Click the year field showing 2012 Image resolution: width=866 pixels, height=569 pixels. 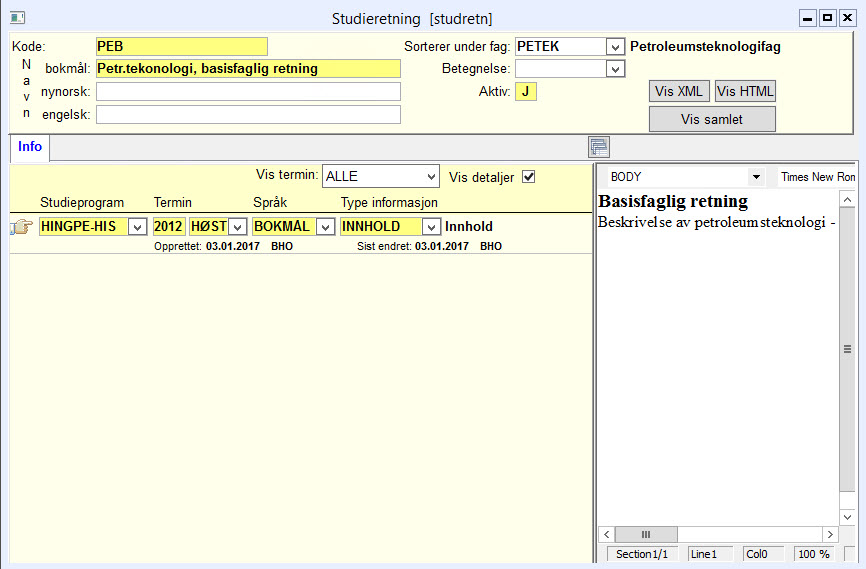coord(168,227)
